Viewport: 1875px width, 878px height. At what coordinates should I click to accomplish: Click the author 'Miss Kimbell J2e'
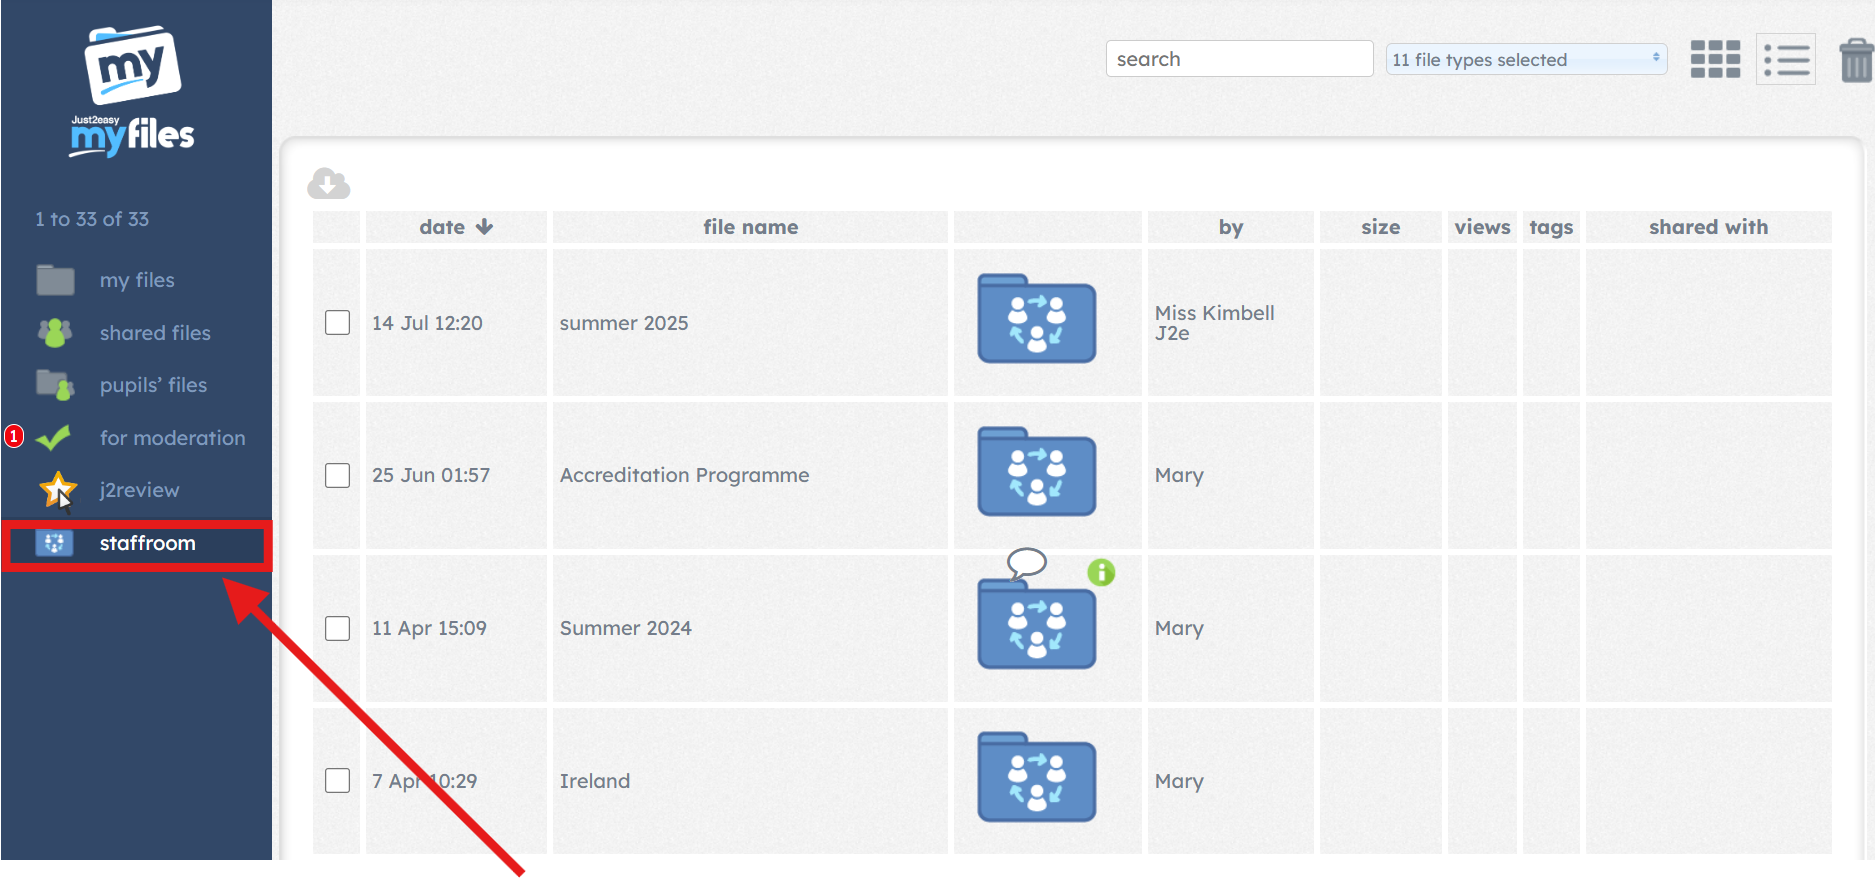coord(1214,323)
